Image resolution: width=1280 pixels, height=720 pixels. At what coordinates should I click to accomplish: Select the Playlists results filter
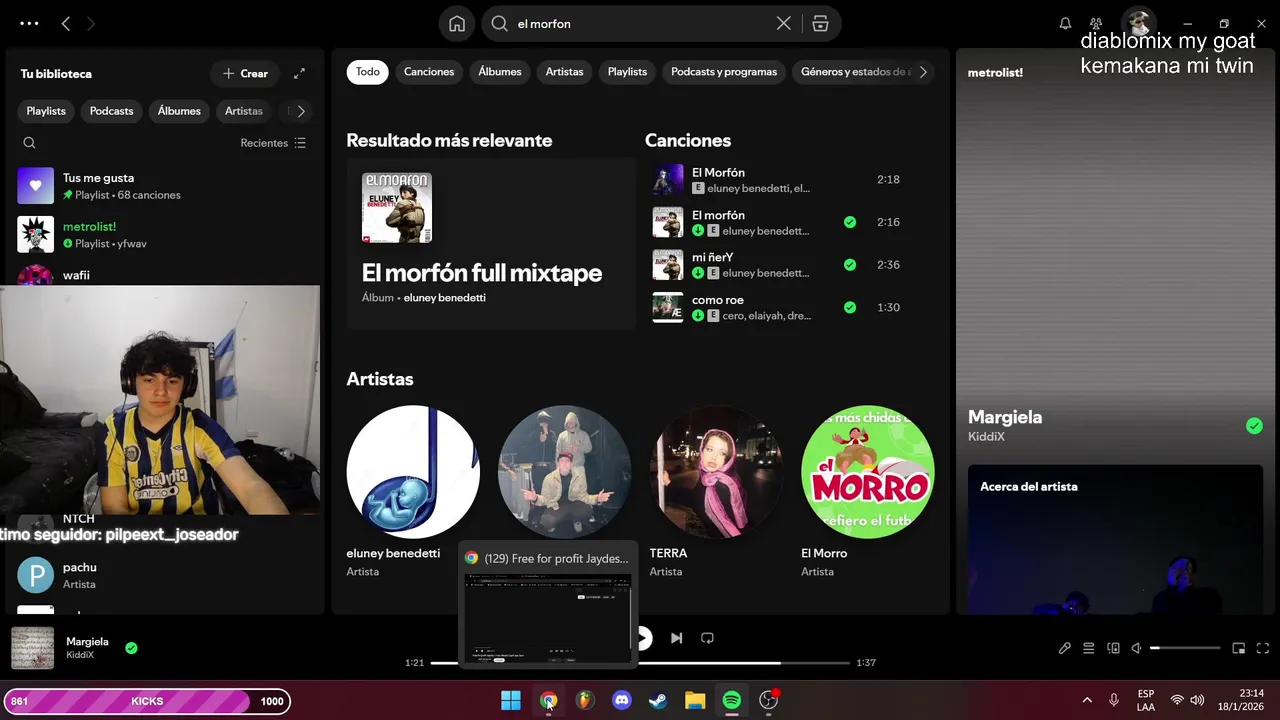click(627, 72)
